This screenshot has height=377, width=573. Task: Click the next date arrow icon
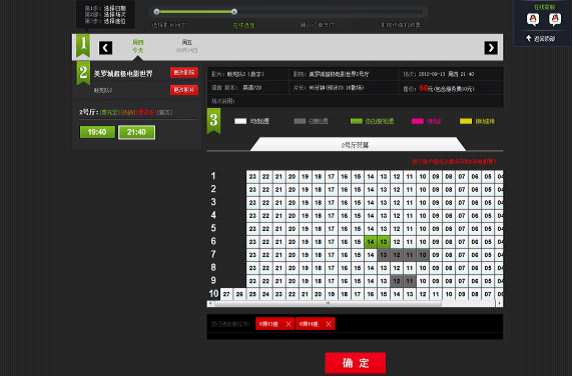pyautogui.click(x=491, y=48)
